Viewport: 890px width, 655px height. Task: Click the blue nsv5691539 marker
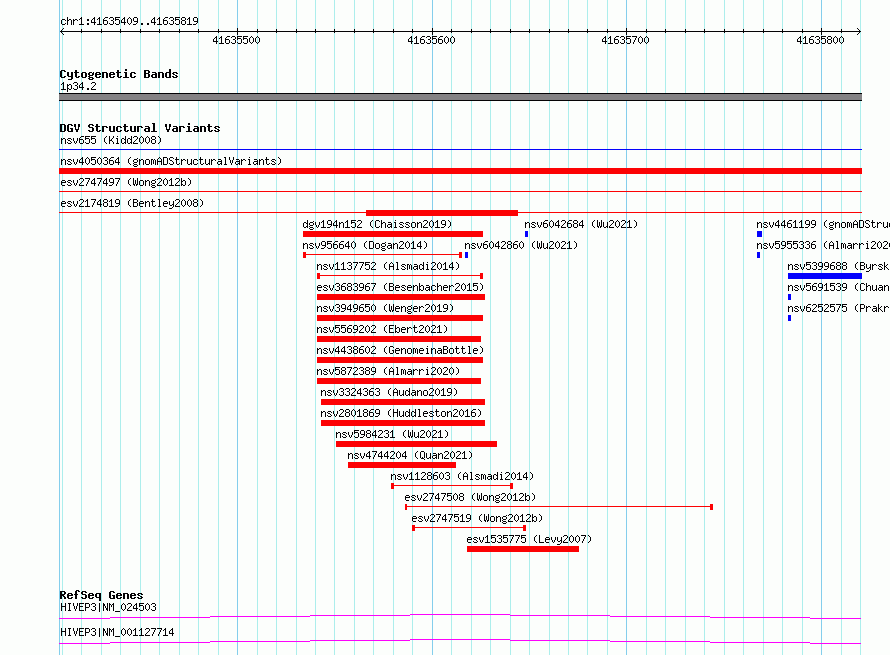[790, 297]
